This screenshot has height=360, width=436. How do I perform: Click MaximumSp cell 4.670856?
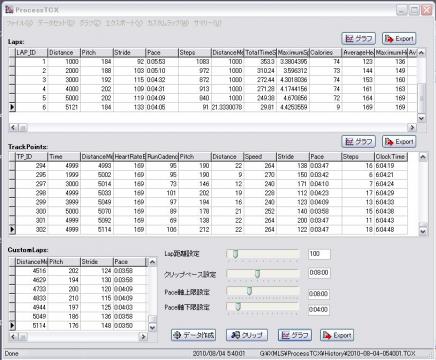click(293, 98)
